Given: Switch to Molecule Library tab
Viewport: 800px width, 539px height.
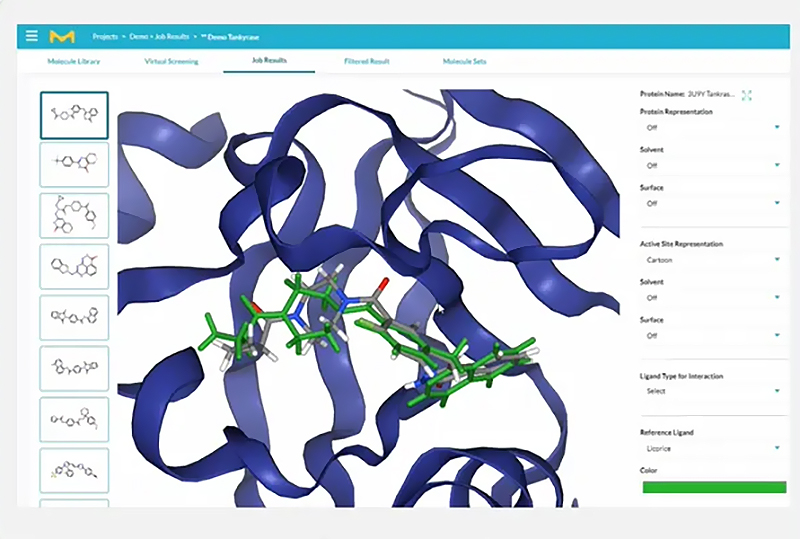Looking at the screenshot, I should [x=74, y=61].
